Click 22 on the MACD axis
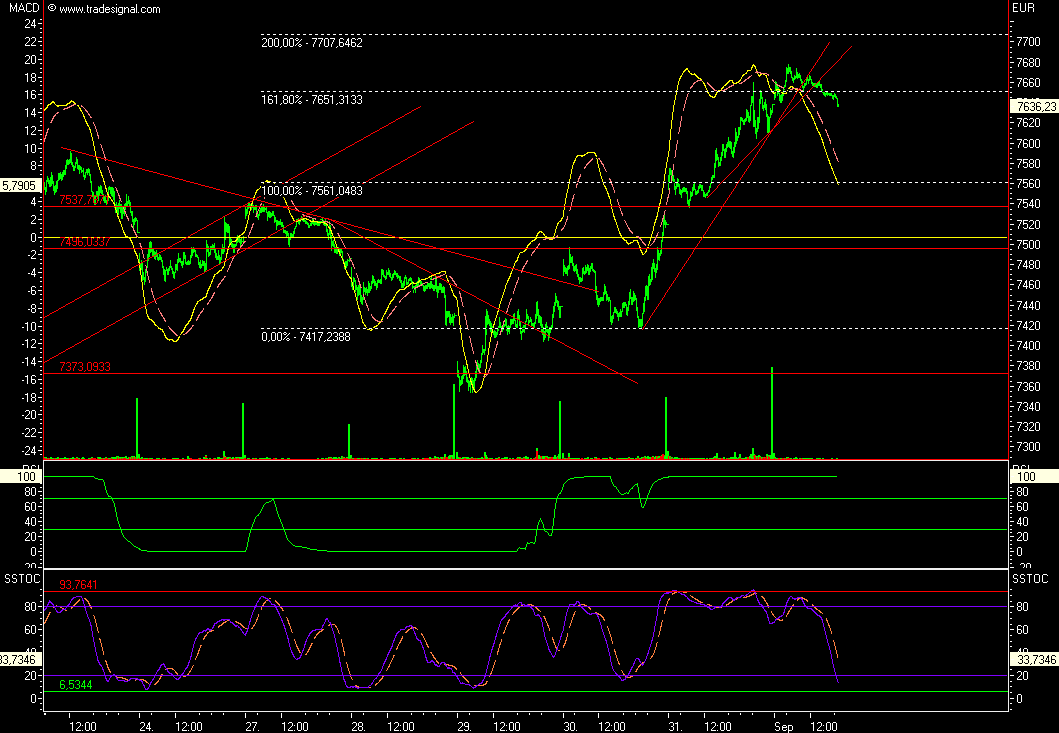The image size is (1059, 733). pyautogui.click(x=30, y=42)
